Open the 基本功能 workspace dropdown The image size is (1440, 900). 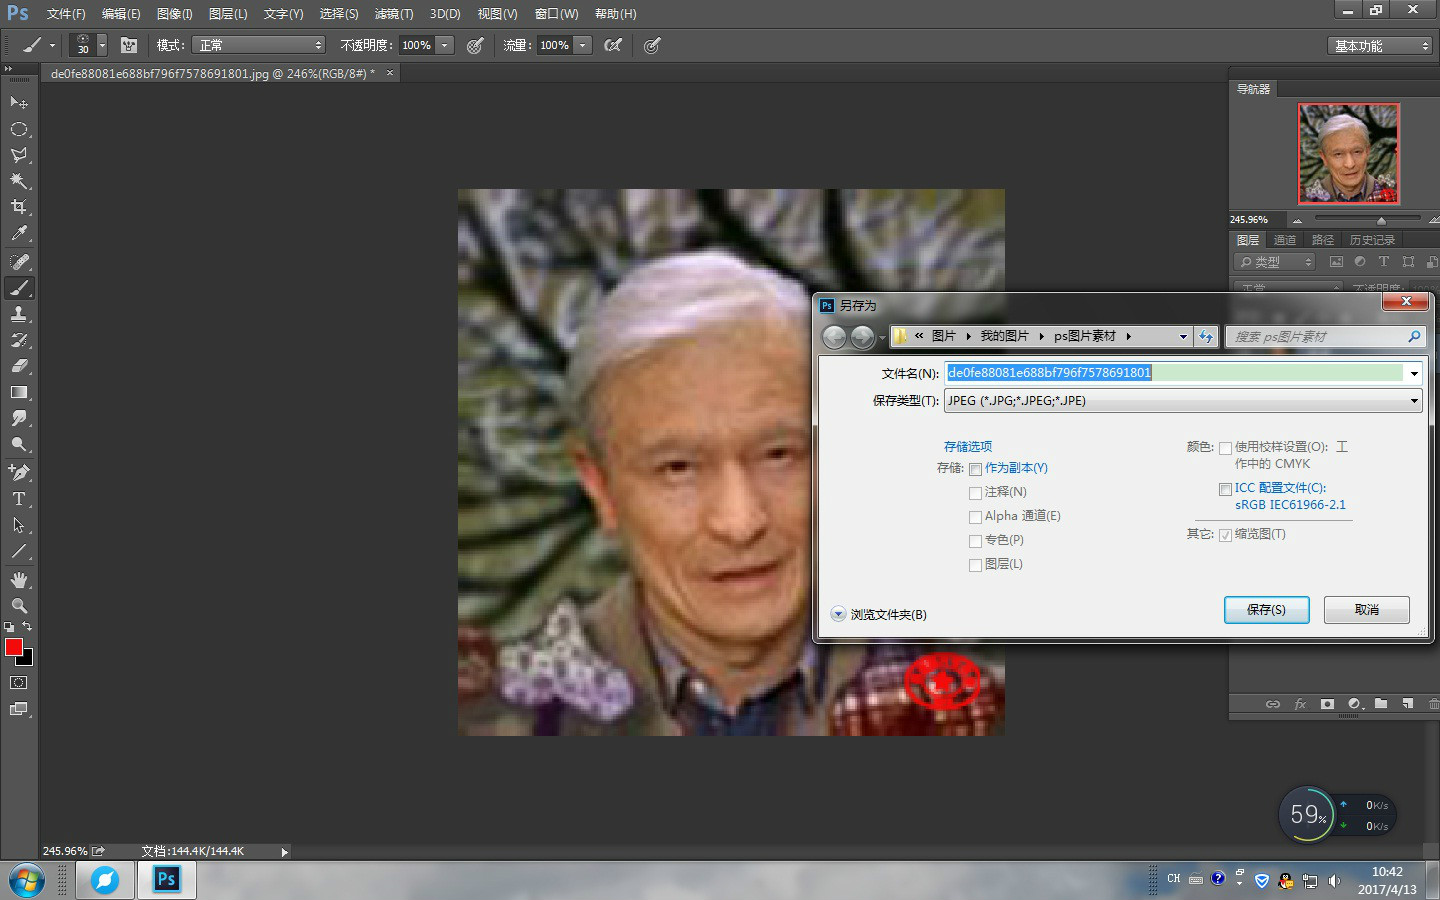pyautogui.click(x=1380, y=46)
